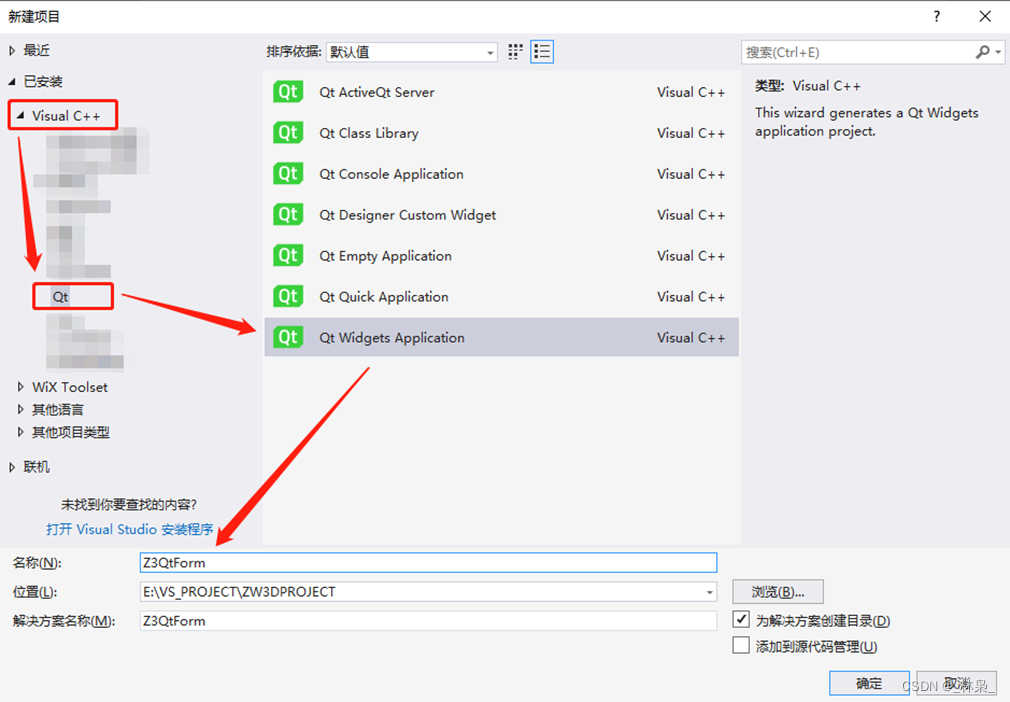
Task: Collapse the 已安装 section
Action: point(12,81)
